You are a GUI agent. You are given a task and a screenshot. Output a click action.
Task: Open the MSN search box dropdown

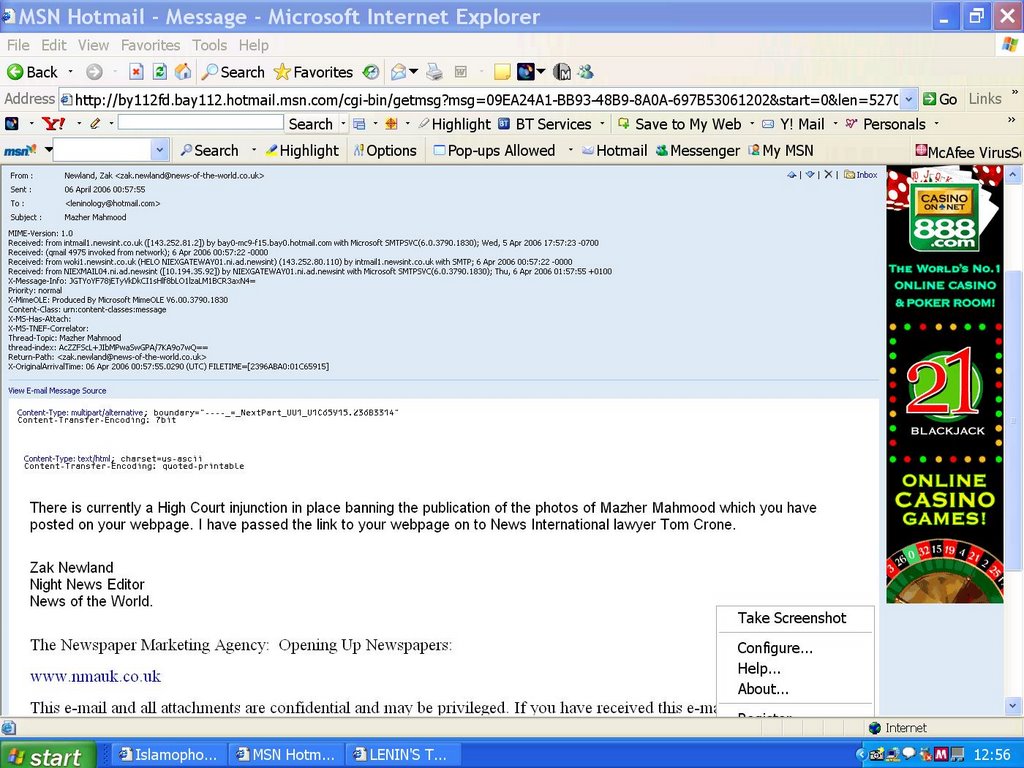tap(160, 150)
